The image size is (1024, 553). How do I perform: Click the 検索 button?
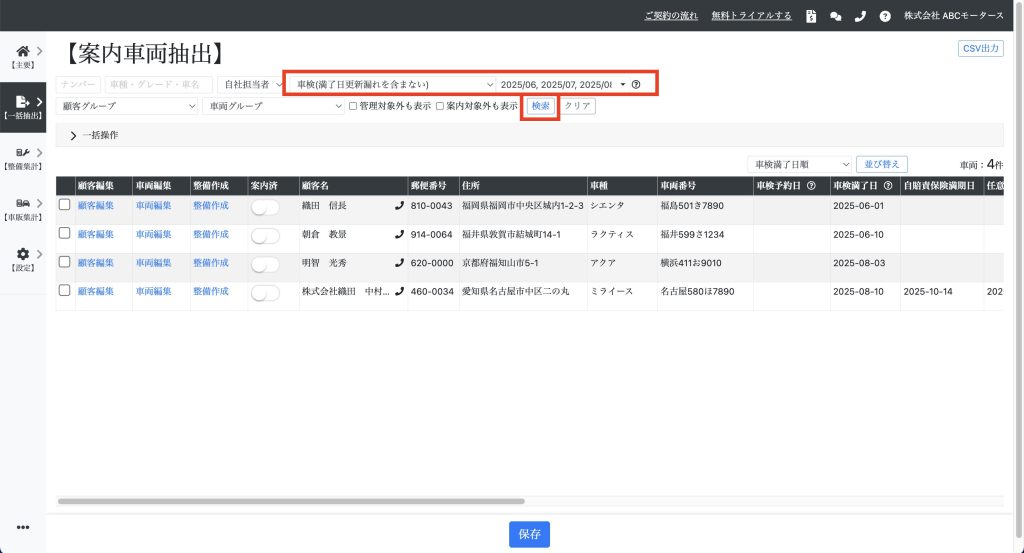click(540, 106)
